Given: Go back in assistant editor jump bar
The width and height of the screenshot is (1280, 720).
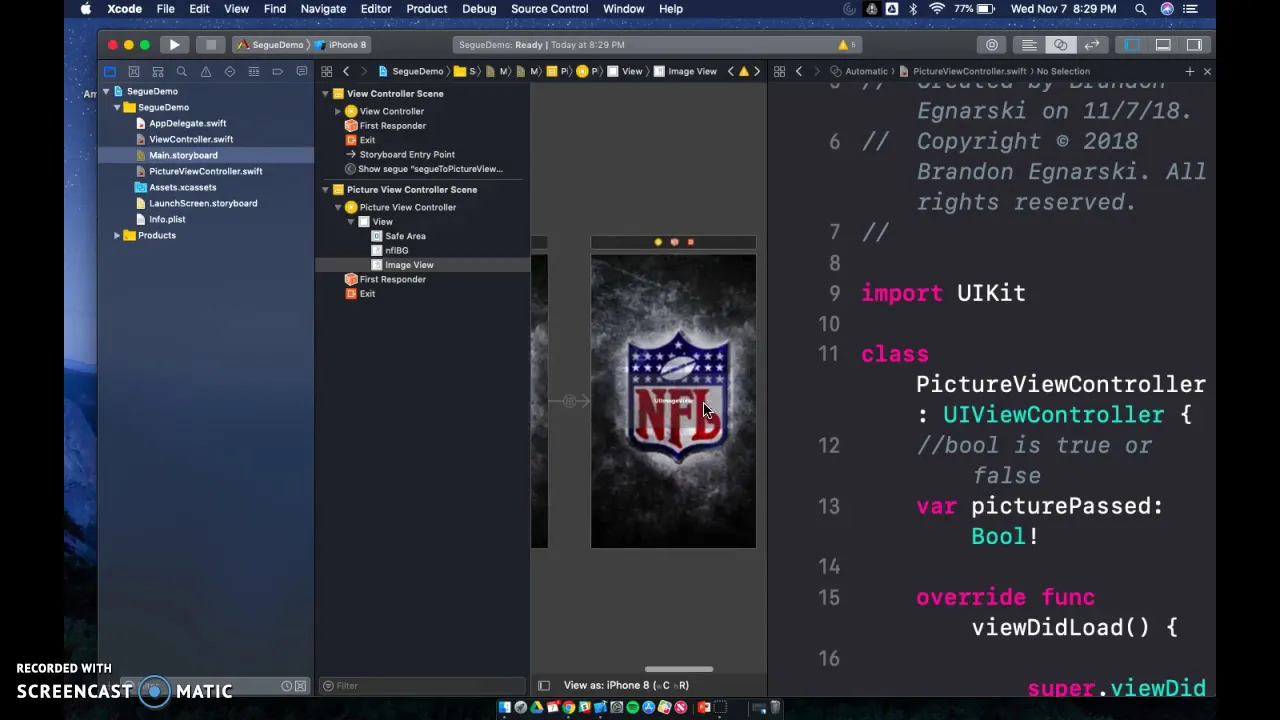Looking at the screenshot, I should [798, 71].
